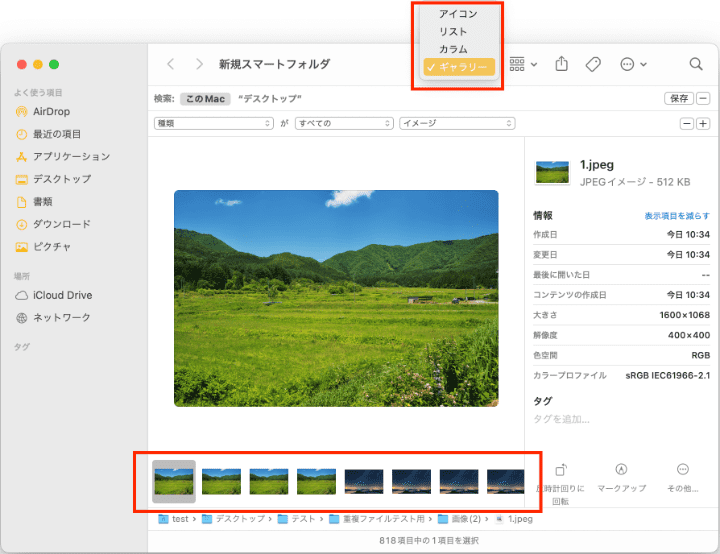Click the rotate counterclockwise icon
The width and height of the screenshot is (720, 554).
561,470
